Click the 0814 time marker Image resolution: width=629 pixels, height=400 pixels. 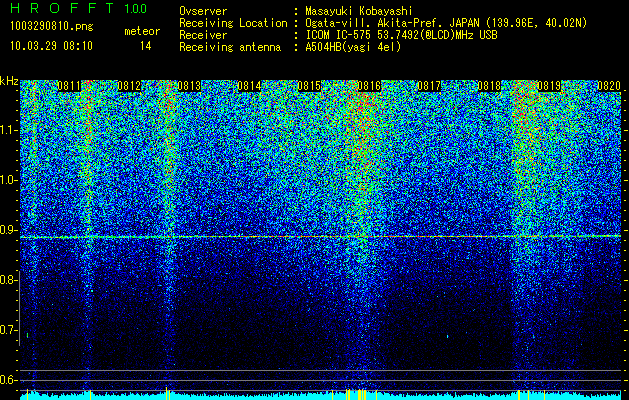point(249,86)
